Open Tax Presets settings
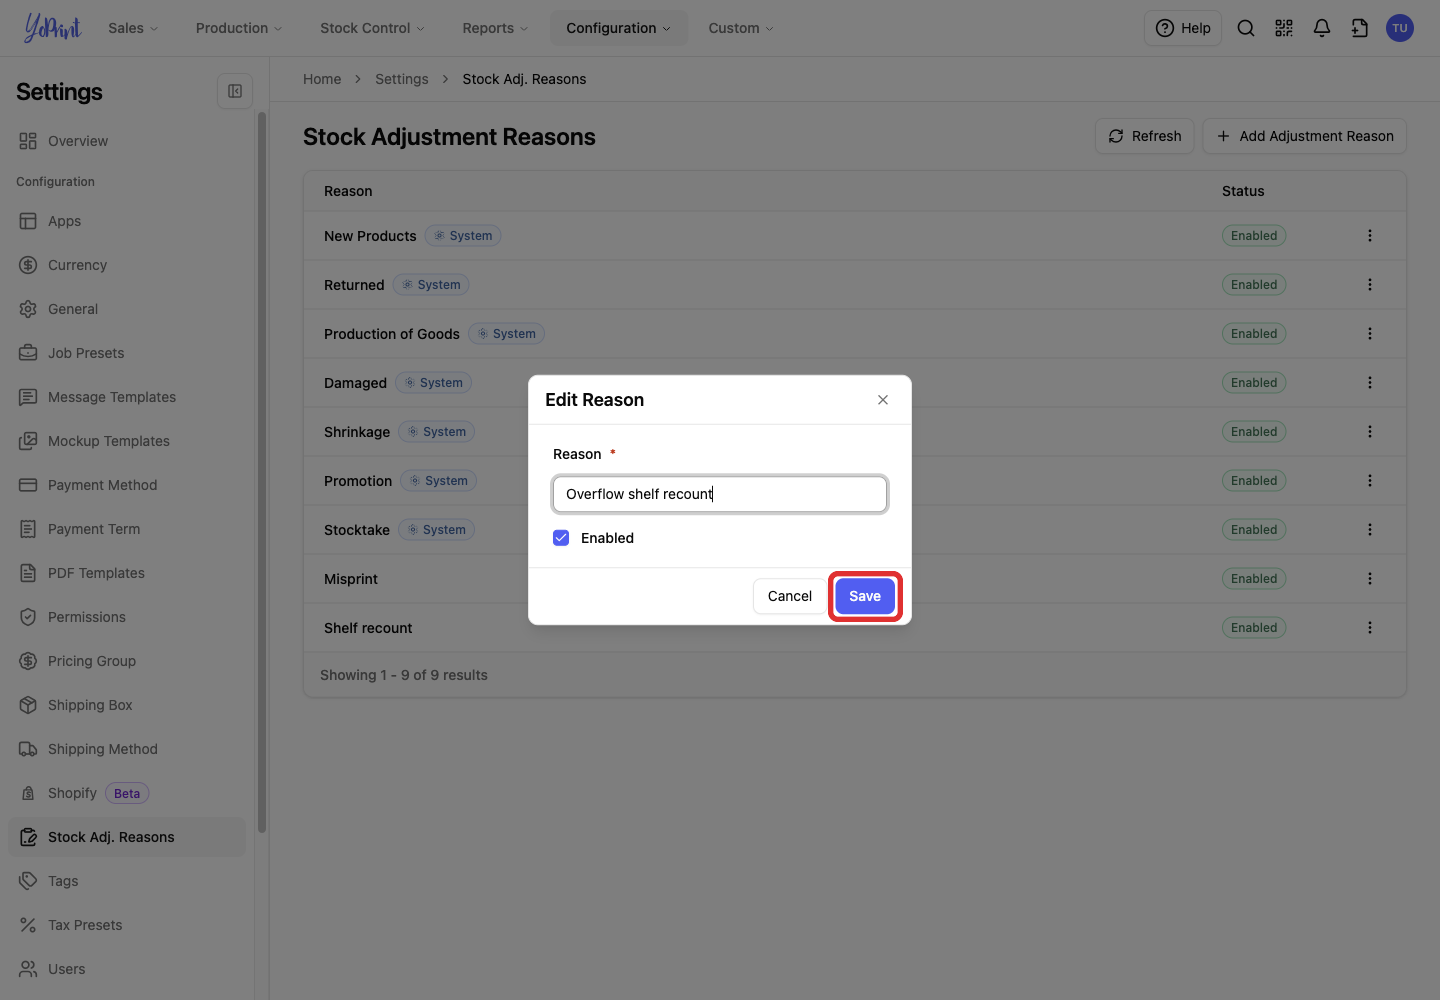Image resolution: width=1440 pixels, height=1000 pixels. coord(127,925)
